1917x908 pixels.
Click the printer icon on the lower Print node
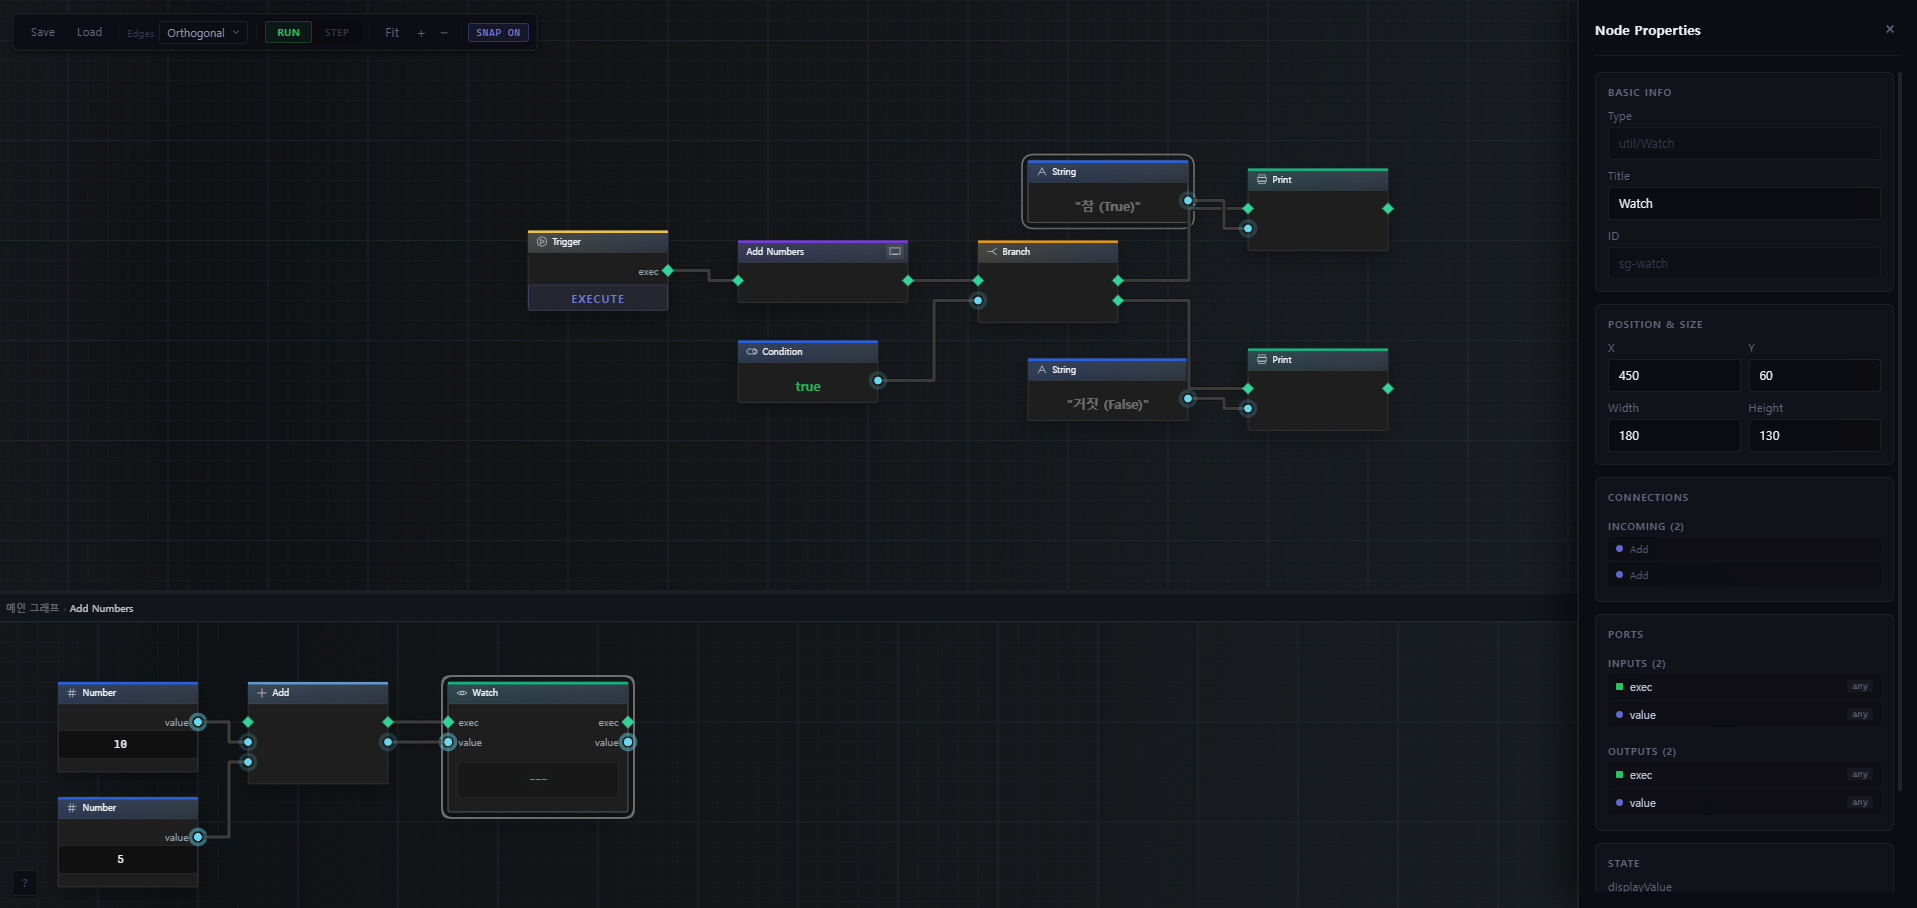1262,360
